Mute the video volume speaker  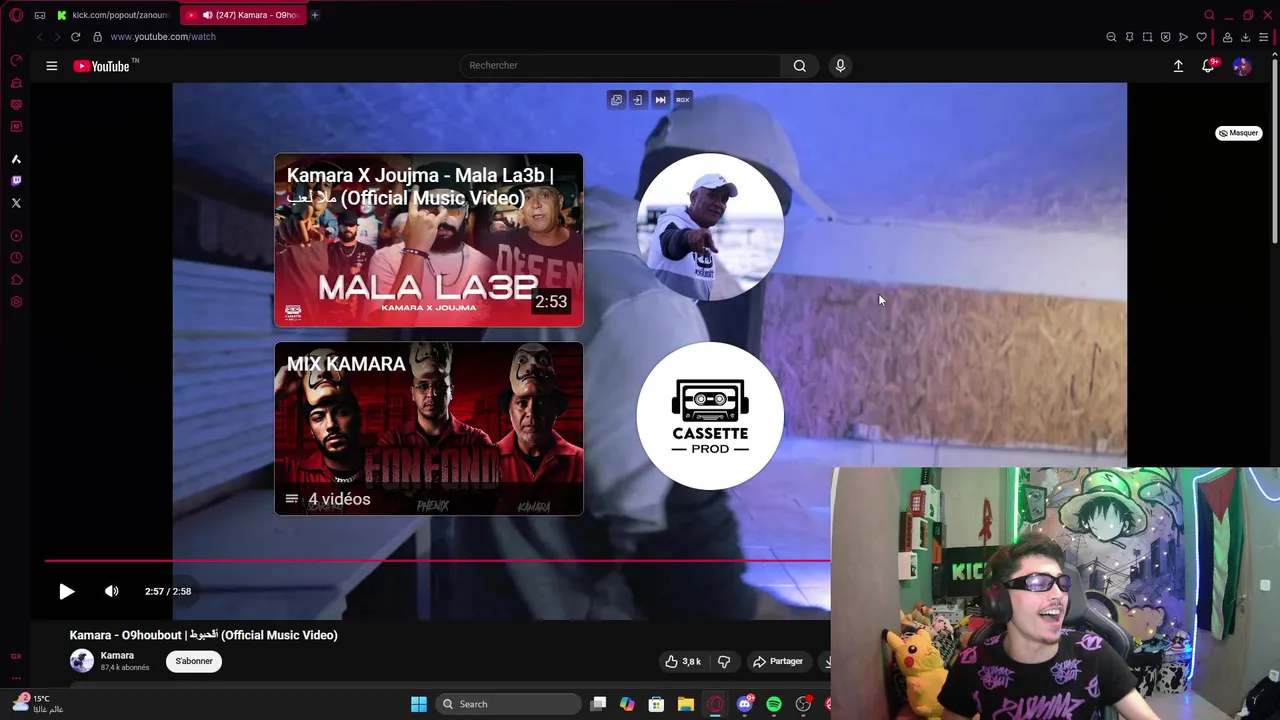[112, 591]
